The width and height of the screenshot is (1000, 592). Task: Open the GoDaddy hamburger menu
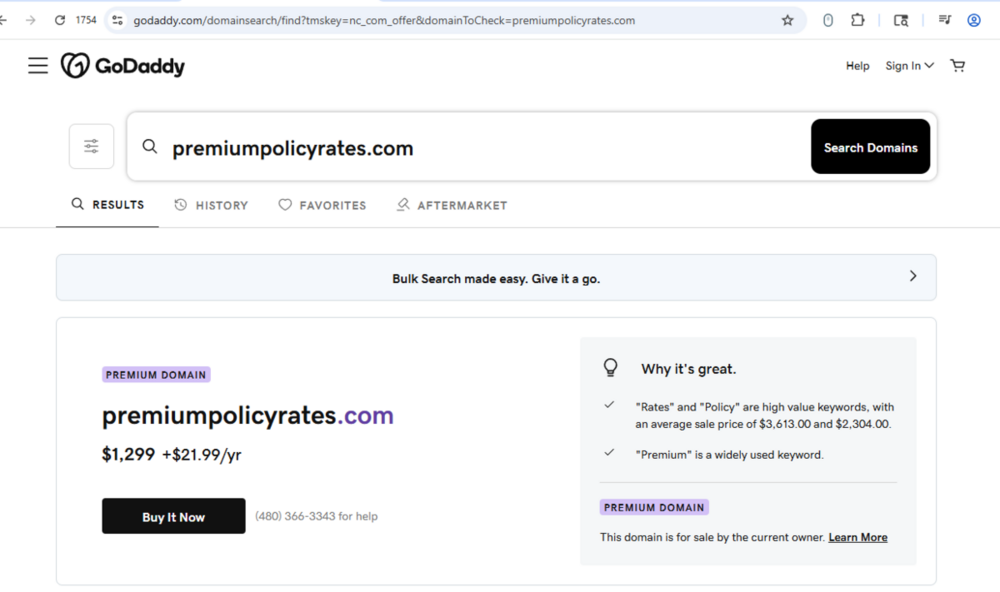click(38, 66)
